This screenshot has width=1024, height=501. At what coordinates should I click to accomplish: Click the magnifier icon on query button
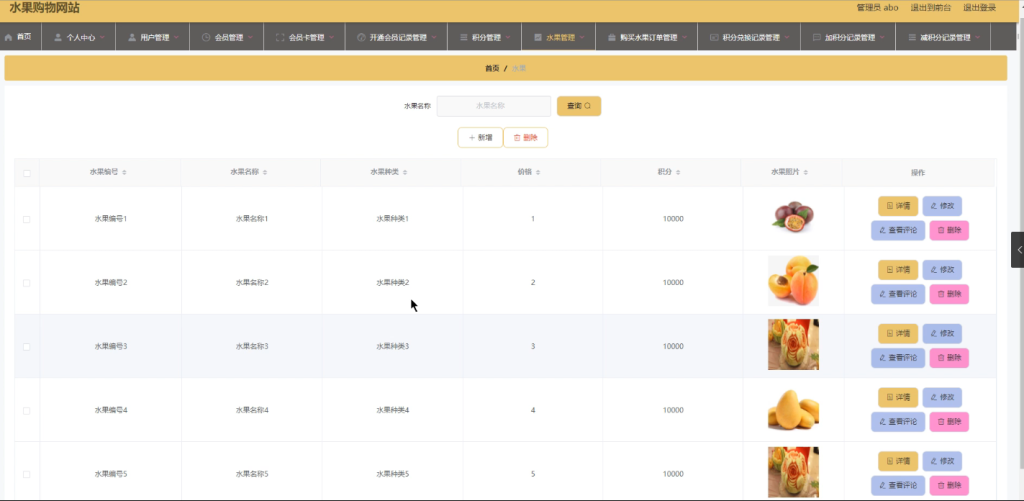point(588,106)
